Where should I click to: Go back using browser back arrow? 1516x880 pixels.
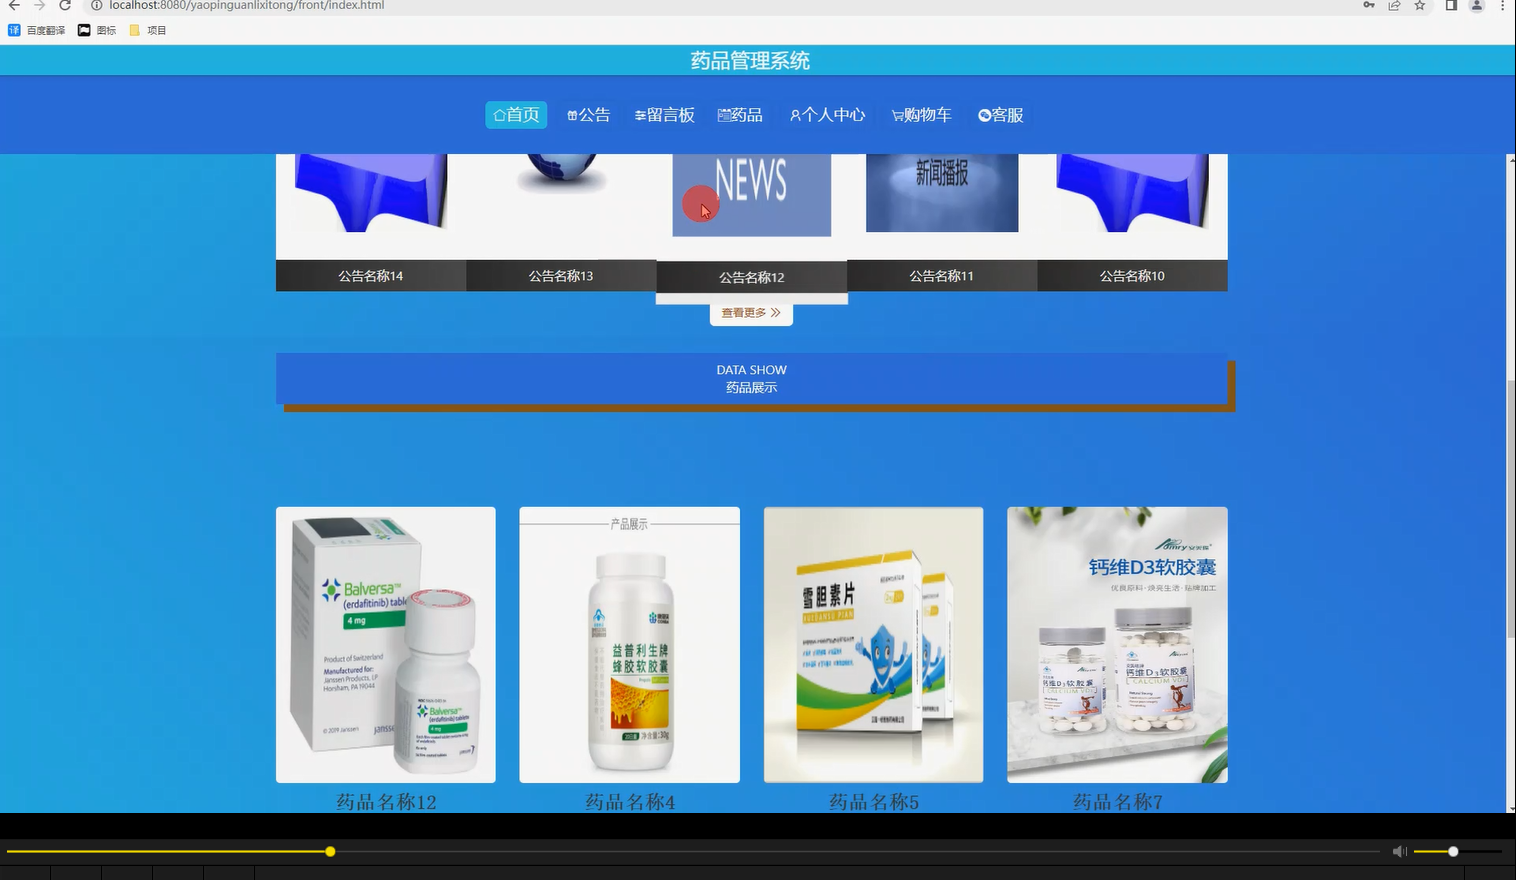(14, 5)
